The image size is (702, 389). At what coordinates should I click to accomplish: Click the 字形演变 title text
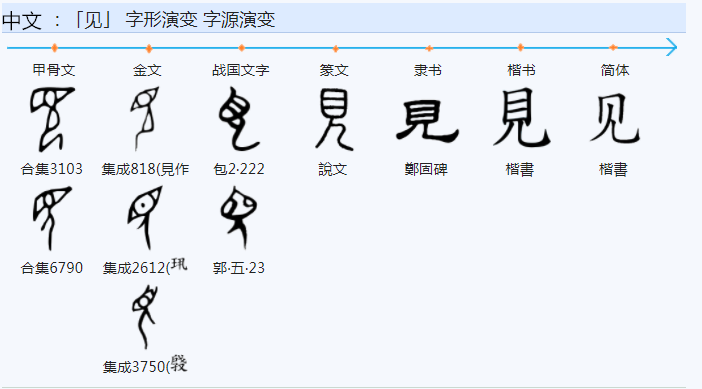[162, 20]
